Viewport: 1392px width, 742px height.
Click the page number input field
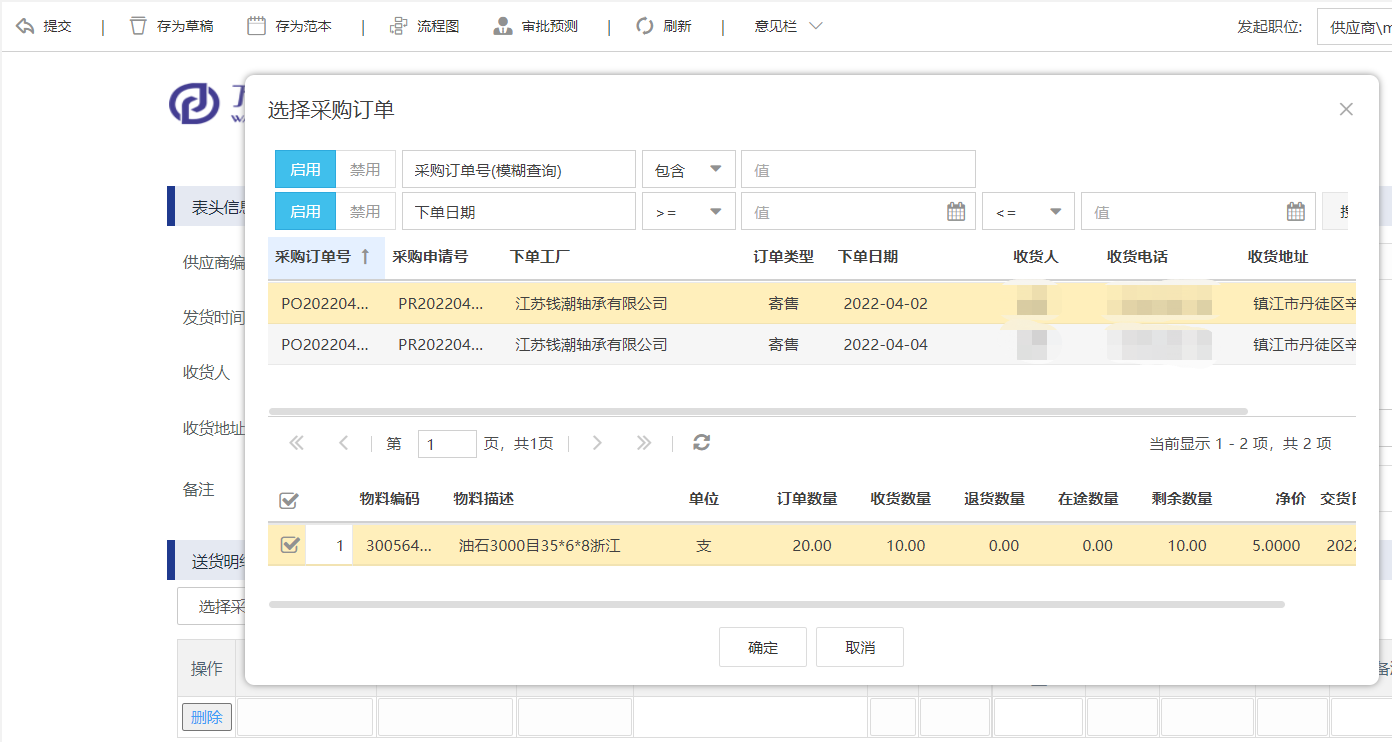(x=446, y=444)
